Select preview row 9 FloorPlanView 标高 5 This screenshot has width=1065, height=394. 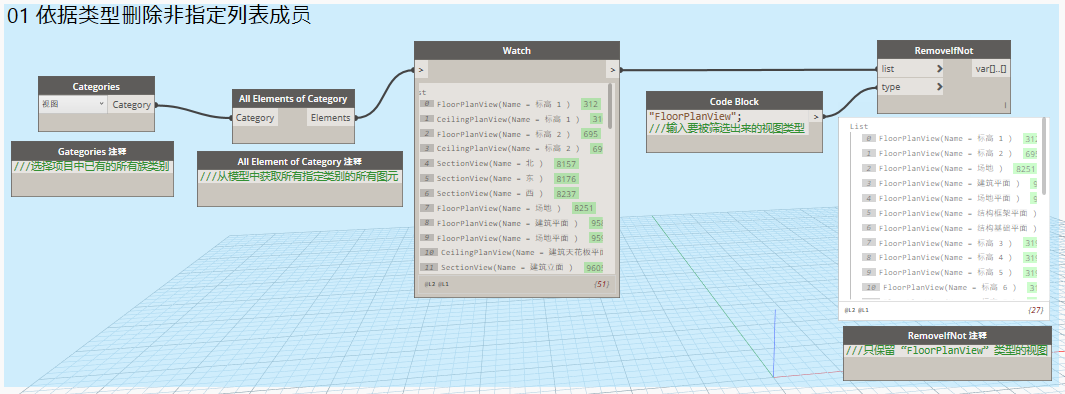(949, 273)
